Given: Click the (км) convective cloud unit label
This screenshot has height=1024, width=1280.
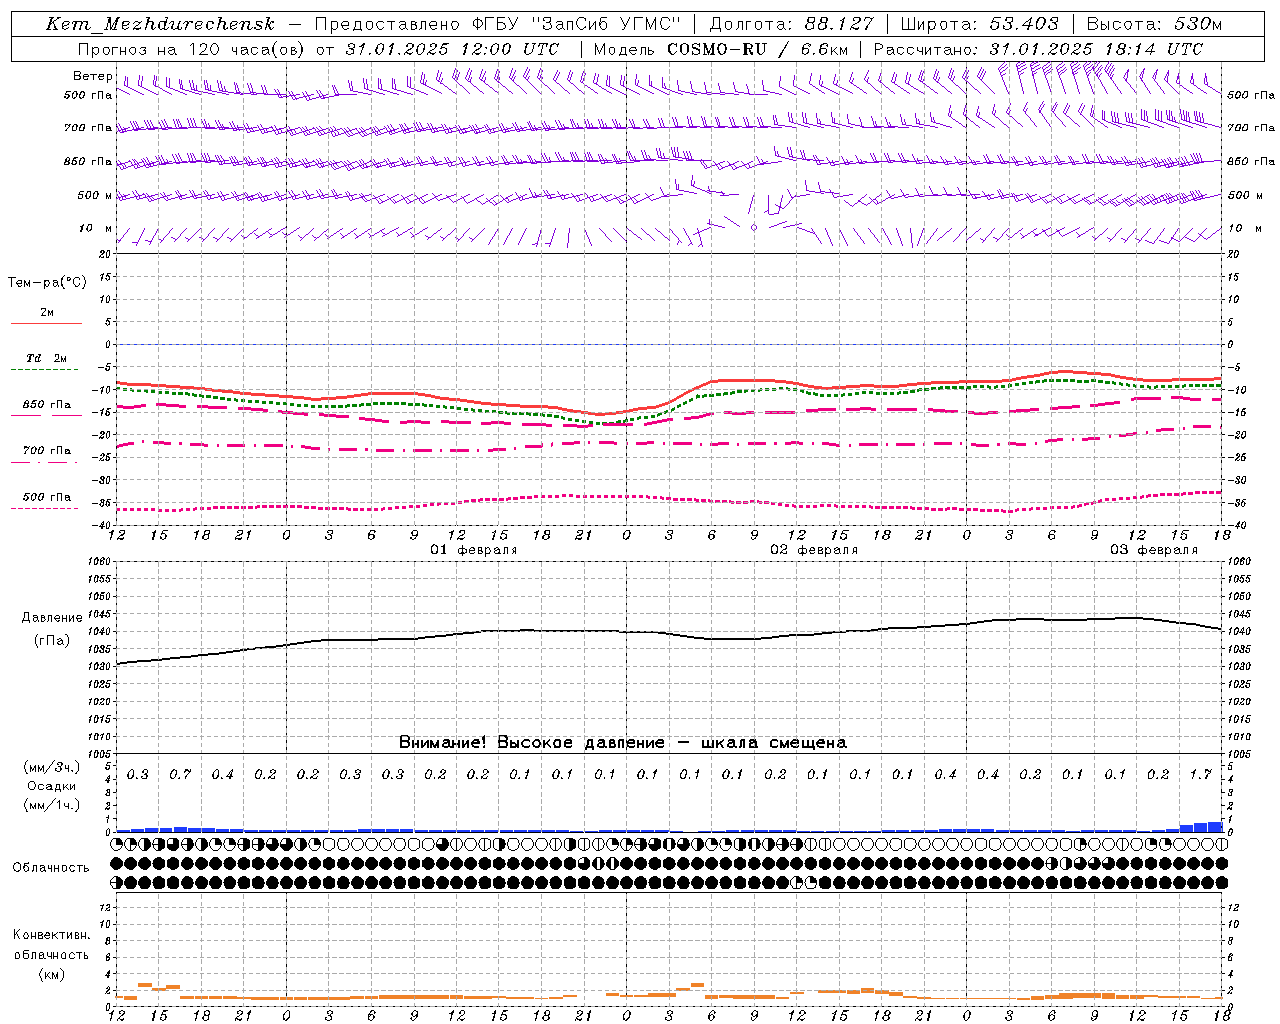Looking at the screenshot, I should click(x=52, y=974).
